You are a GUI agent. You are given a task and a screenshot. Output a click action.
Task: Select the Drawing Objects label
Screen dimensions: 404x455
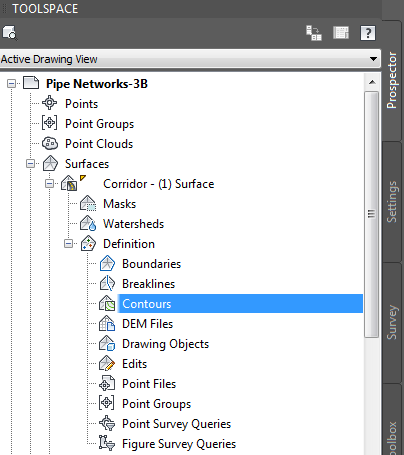[166, 344]
